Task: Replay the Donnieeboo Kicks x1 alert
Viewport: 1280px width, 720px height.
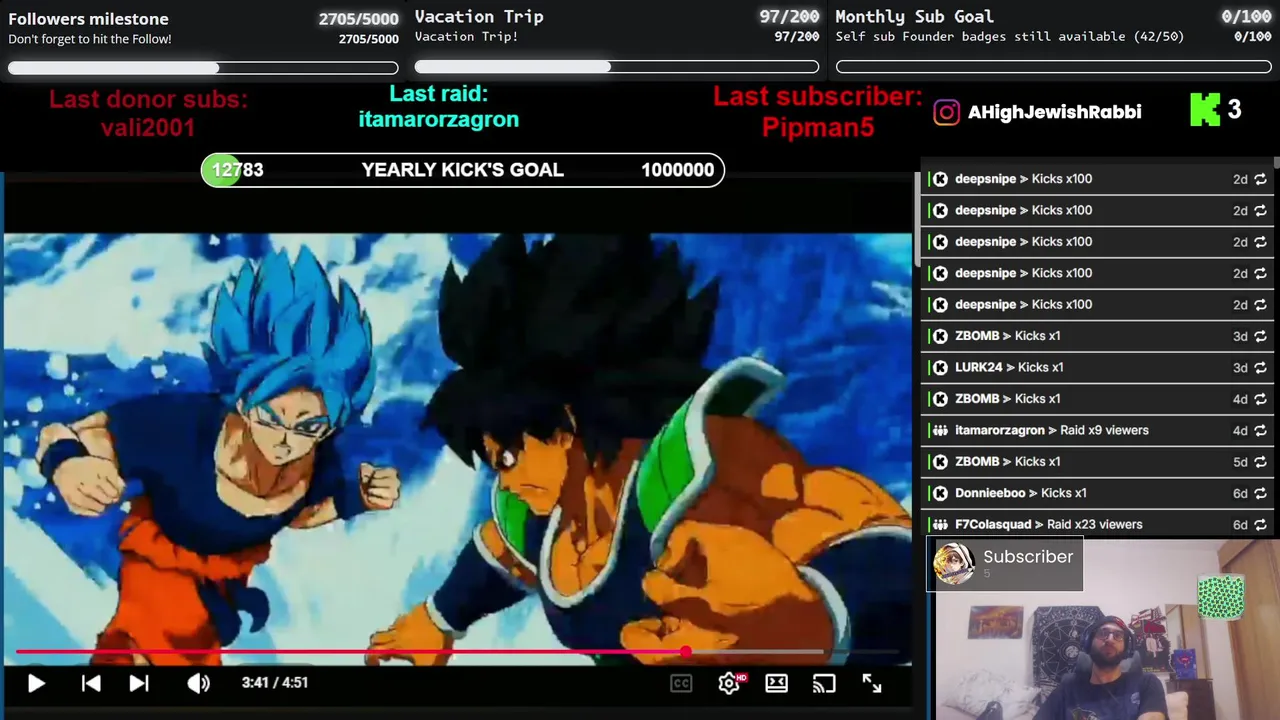Action: [x=1260, y=493]
